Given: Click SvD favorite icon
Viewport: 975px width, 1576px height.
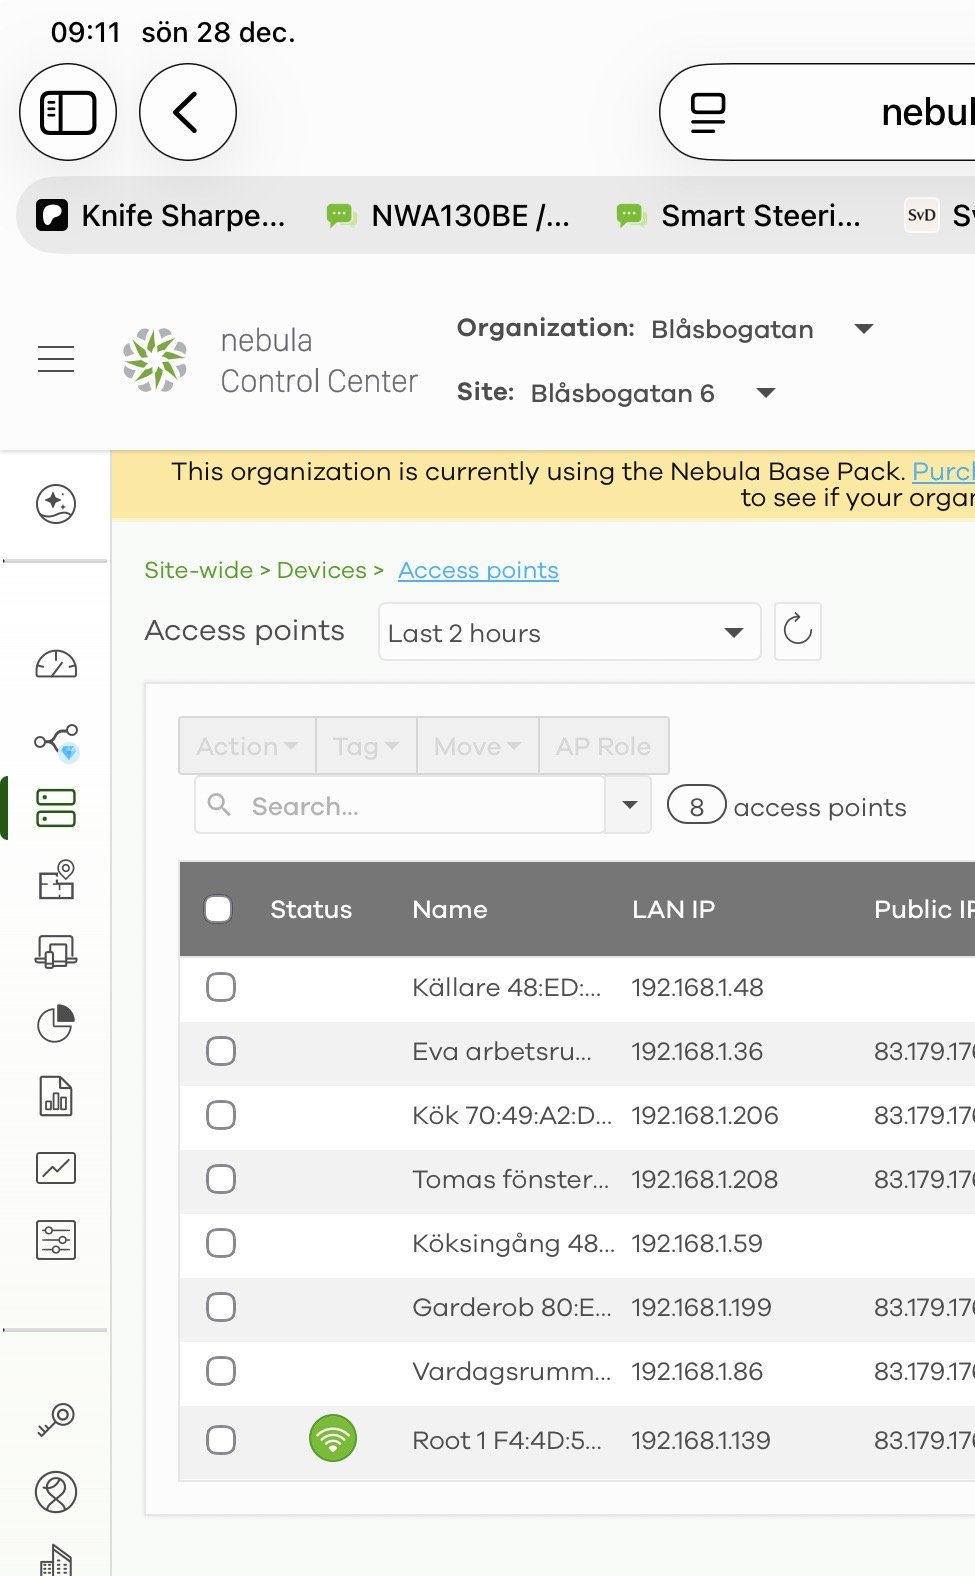Looking at the screenshot, I should (x=922, y=215).
